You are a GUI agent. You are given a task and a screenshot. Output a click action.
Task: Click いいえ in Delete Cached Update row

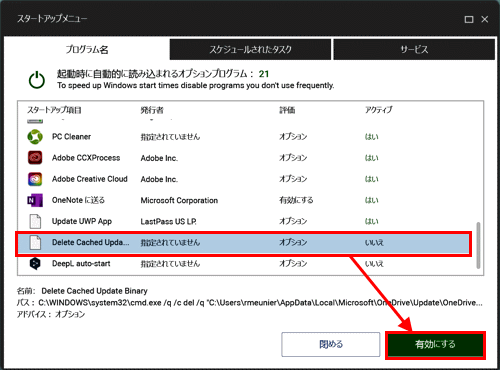tap(374, 242)
